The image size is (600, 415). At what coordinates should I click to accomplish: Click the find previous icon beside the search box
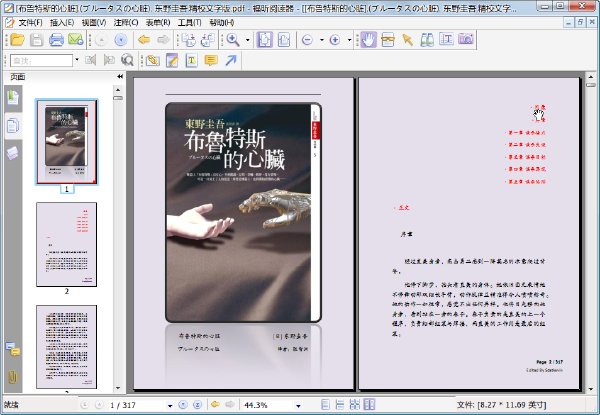click(90, 60)
